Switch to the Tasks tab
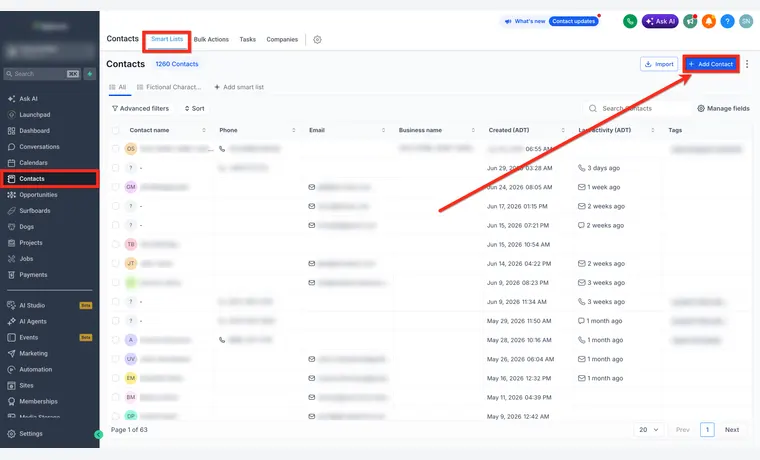760x460 pixels. (247, 39)
